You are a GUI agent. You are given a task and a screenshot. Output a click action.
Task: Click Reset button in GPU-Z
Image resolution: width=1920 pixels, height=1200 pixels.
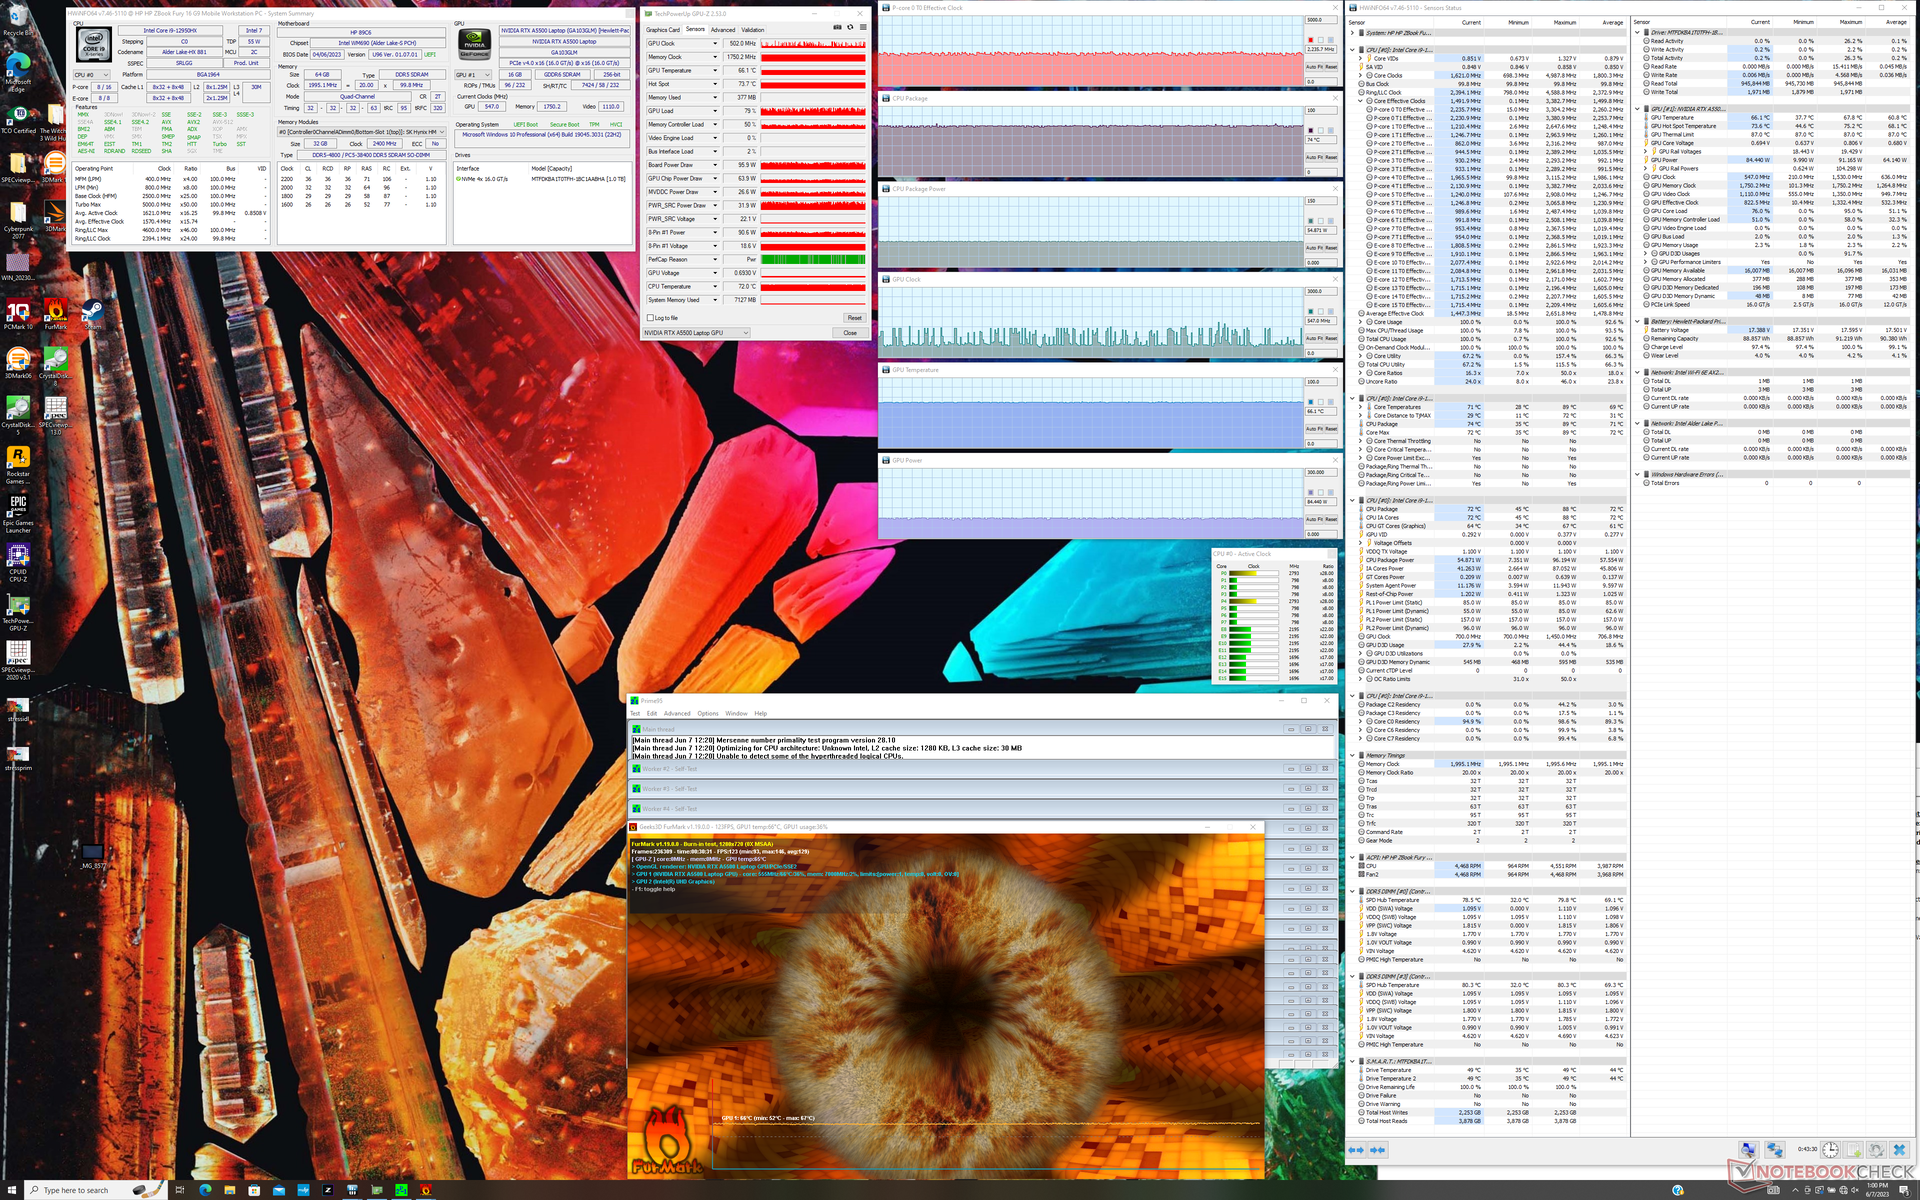pyautogui.click(x=854, y=318)
